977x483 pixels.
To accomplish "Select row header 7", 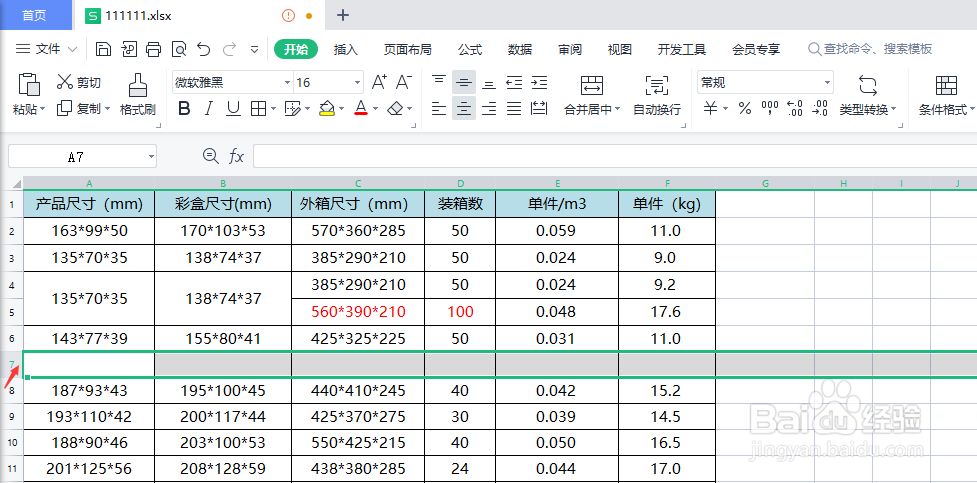I will 11,363.
